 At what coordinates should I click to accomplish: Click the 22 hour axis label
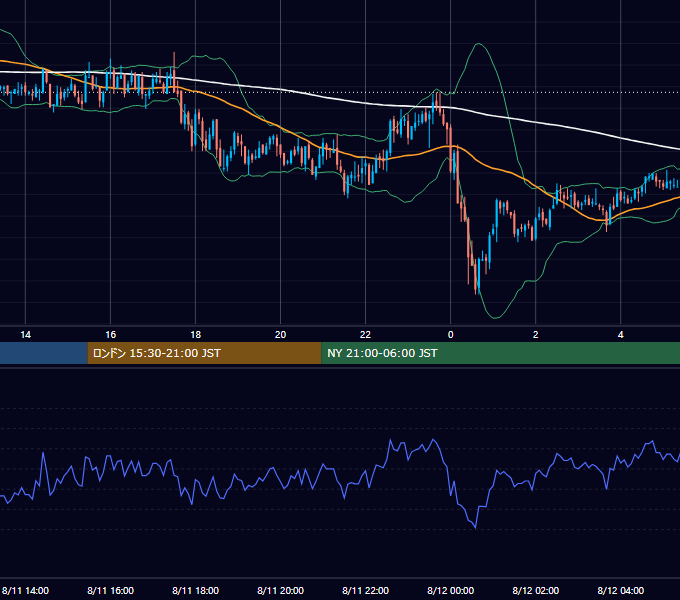tap(366, 335)
